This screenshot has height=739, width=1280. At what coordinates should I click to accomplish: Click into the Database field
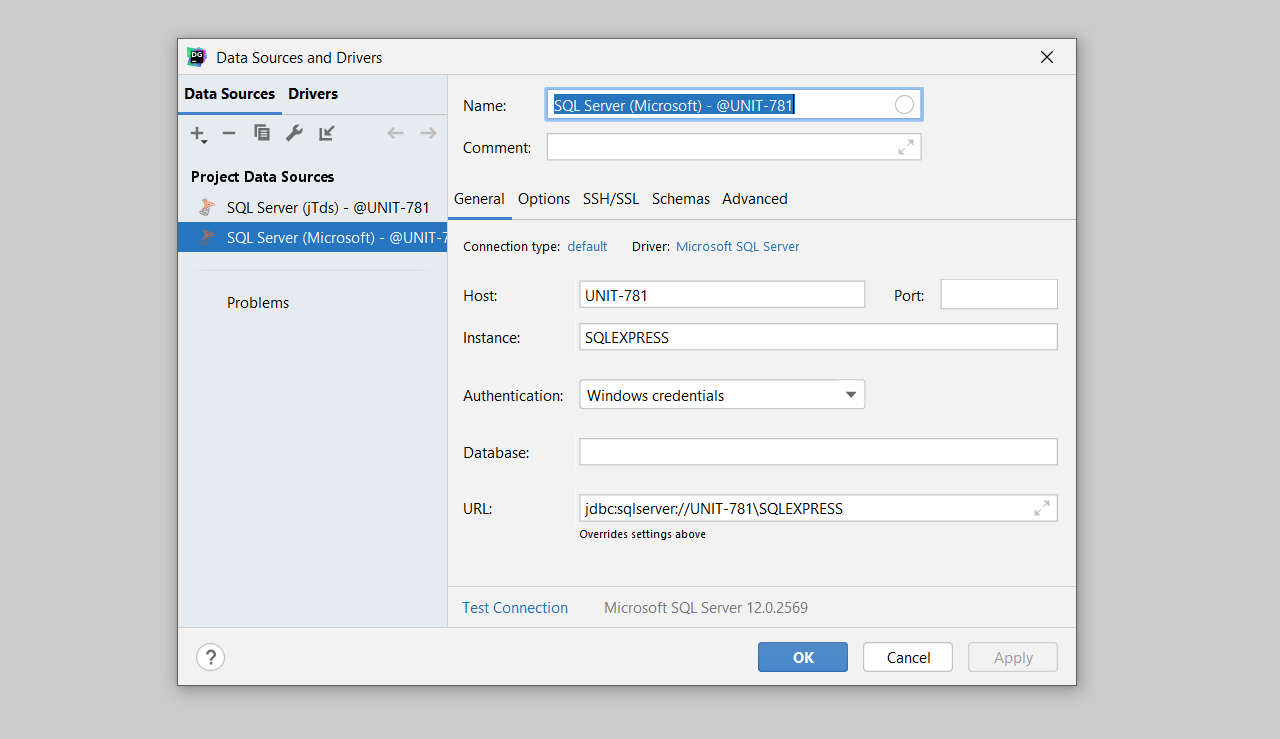pyautogui.click(x=818, y=452)
